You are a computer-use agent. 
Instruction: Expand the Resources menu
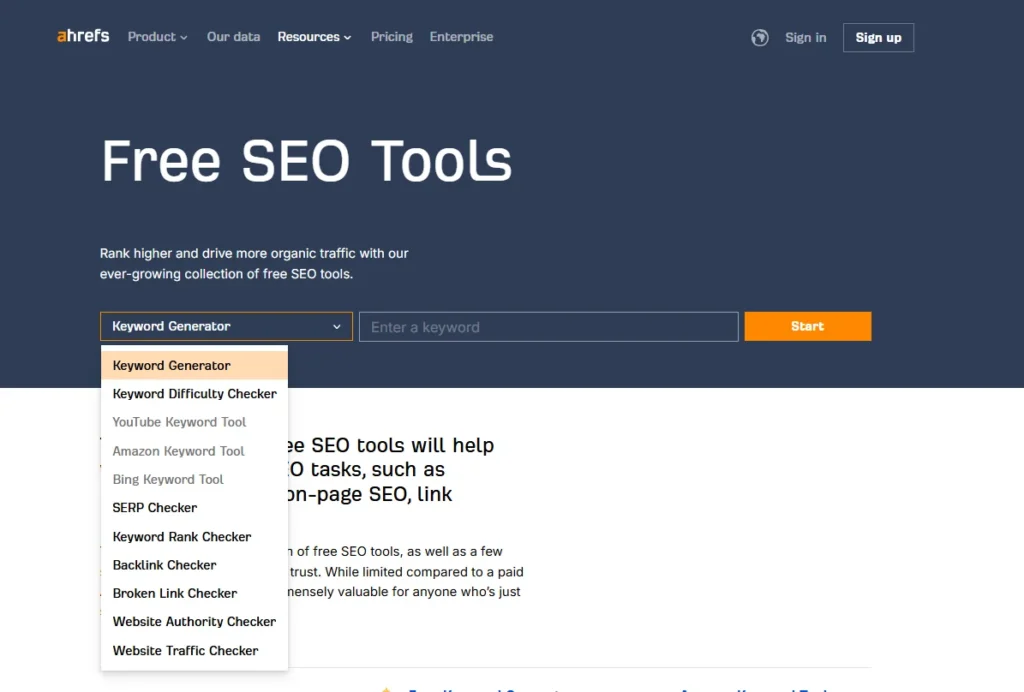pyautogui.click(x=314, y=37)
